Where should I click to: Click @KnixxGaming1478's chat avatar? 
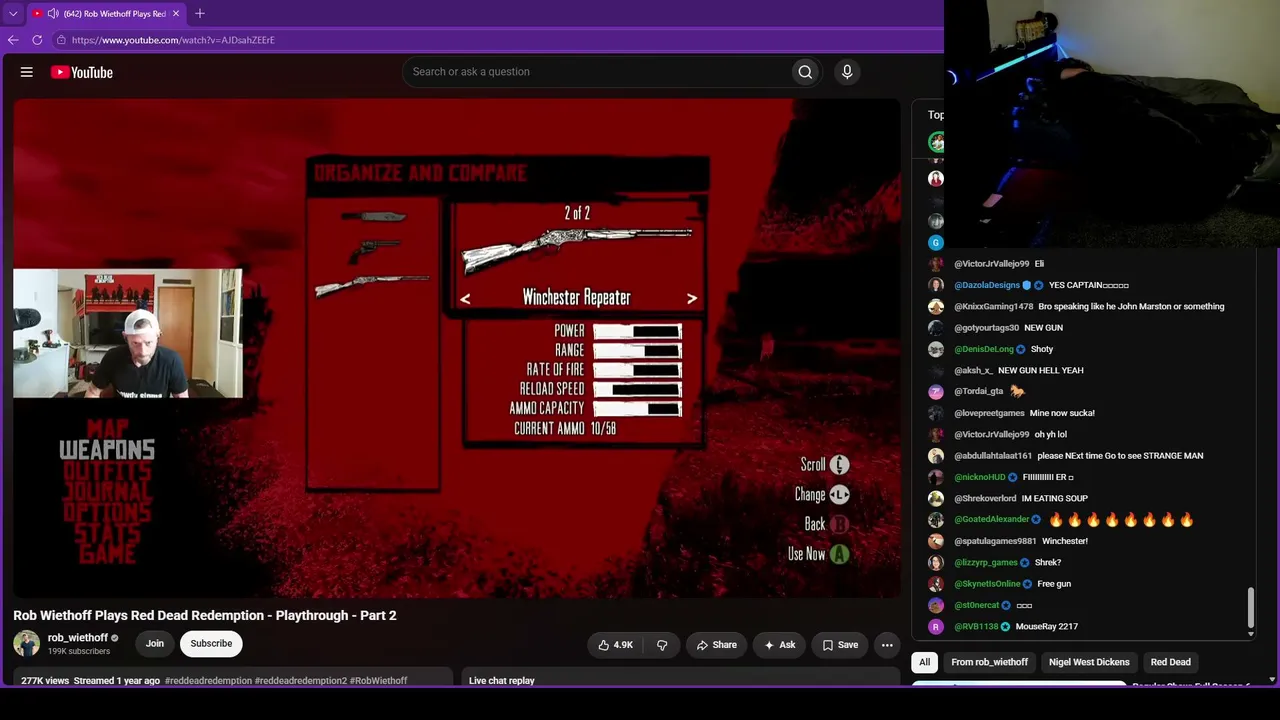tap(936, 307)
